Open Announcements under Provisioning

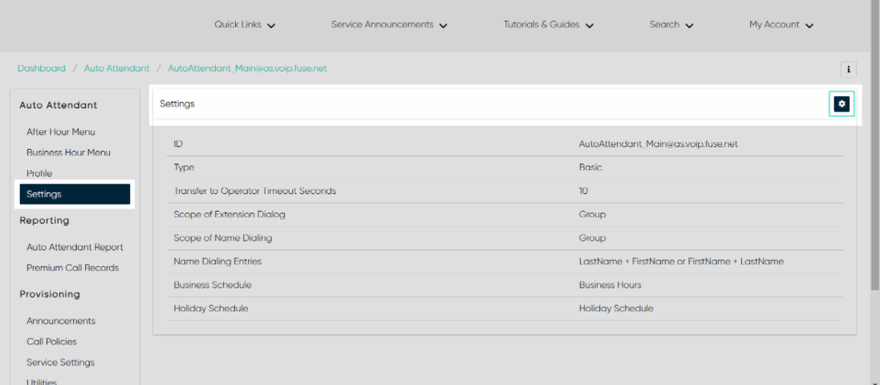(x=61, y=321)
